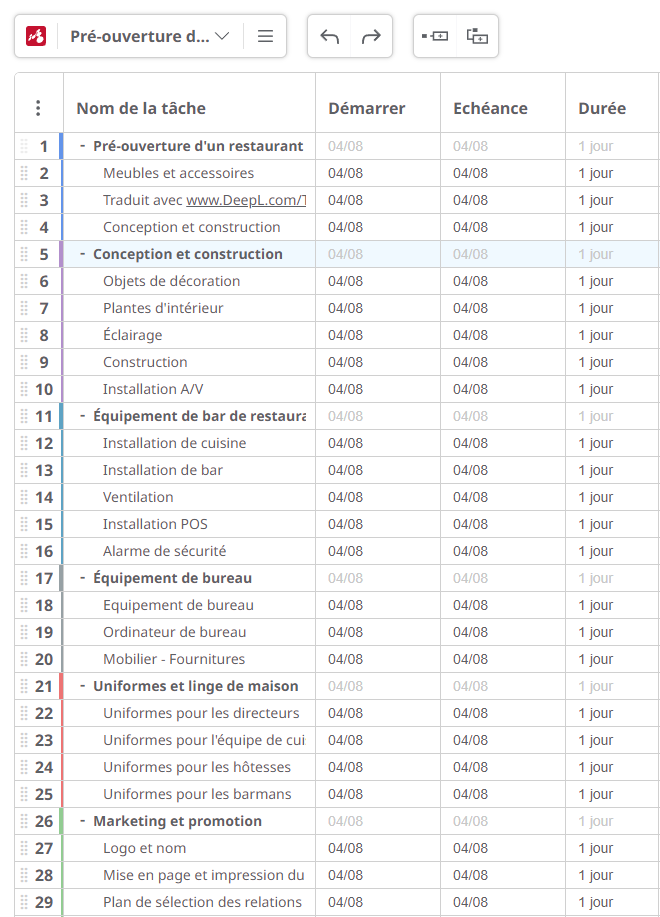Viewport: 660px width, 917px height.
Task: Collapse Équipement de bar de restaurant group
Action: [82, 416]
